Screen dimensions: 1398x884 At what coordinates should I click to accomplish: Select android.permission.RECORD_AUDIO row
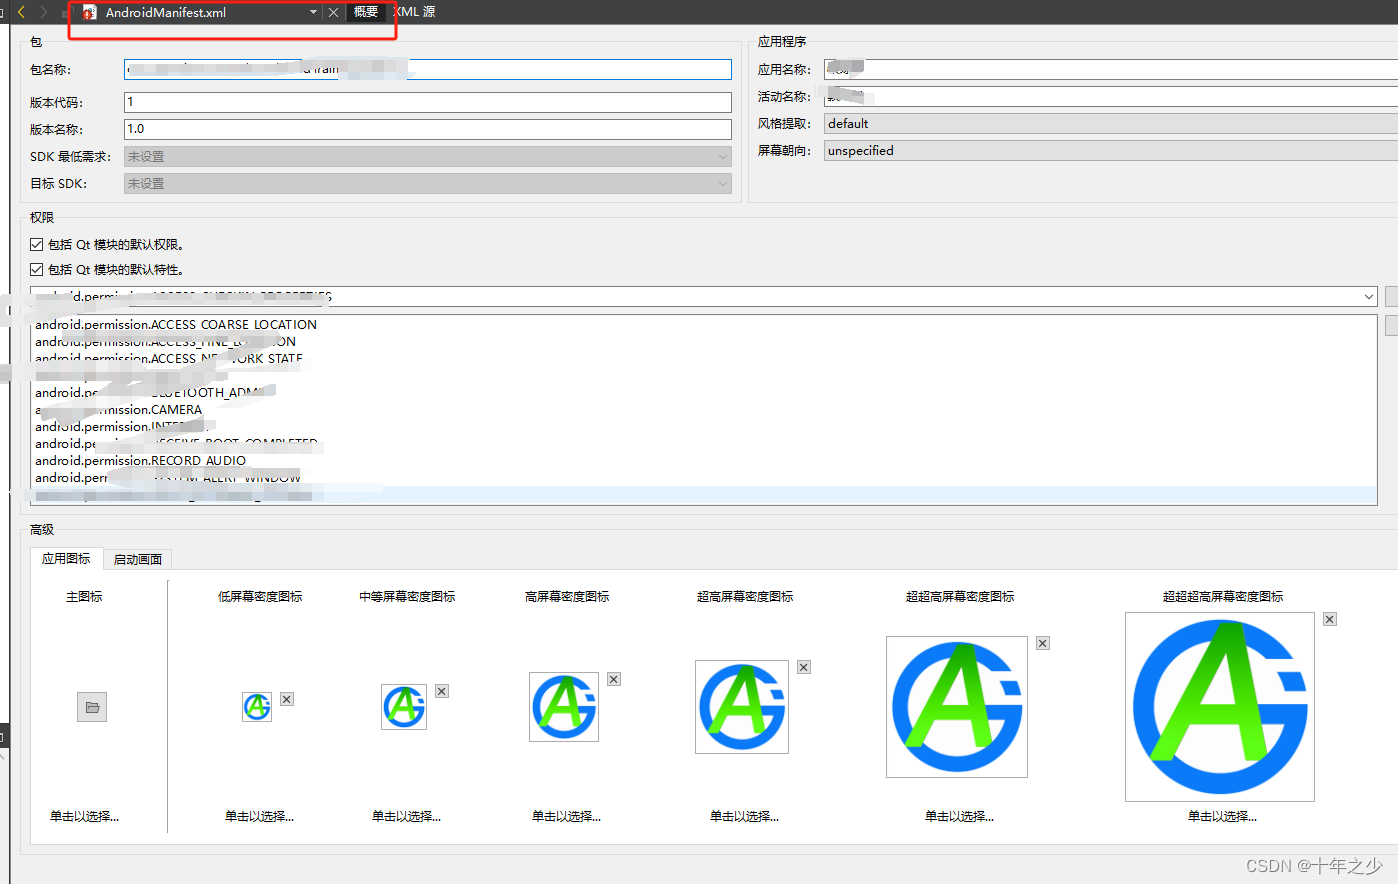point(705,460)
